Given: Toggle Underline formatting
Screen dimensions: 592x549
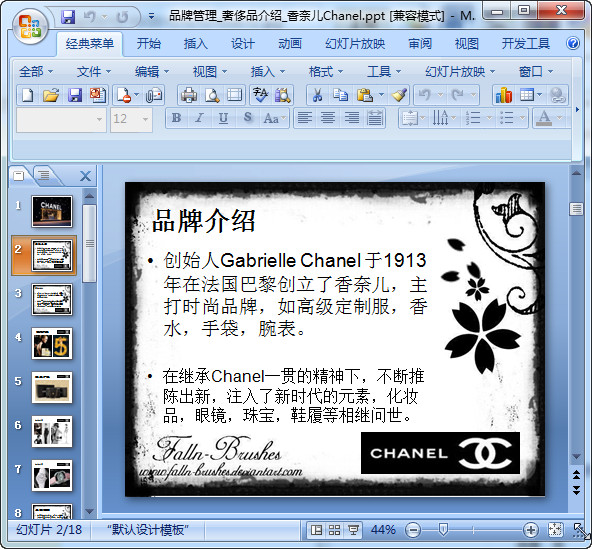Looking at the screenshot, I should point(223,118).
